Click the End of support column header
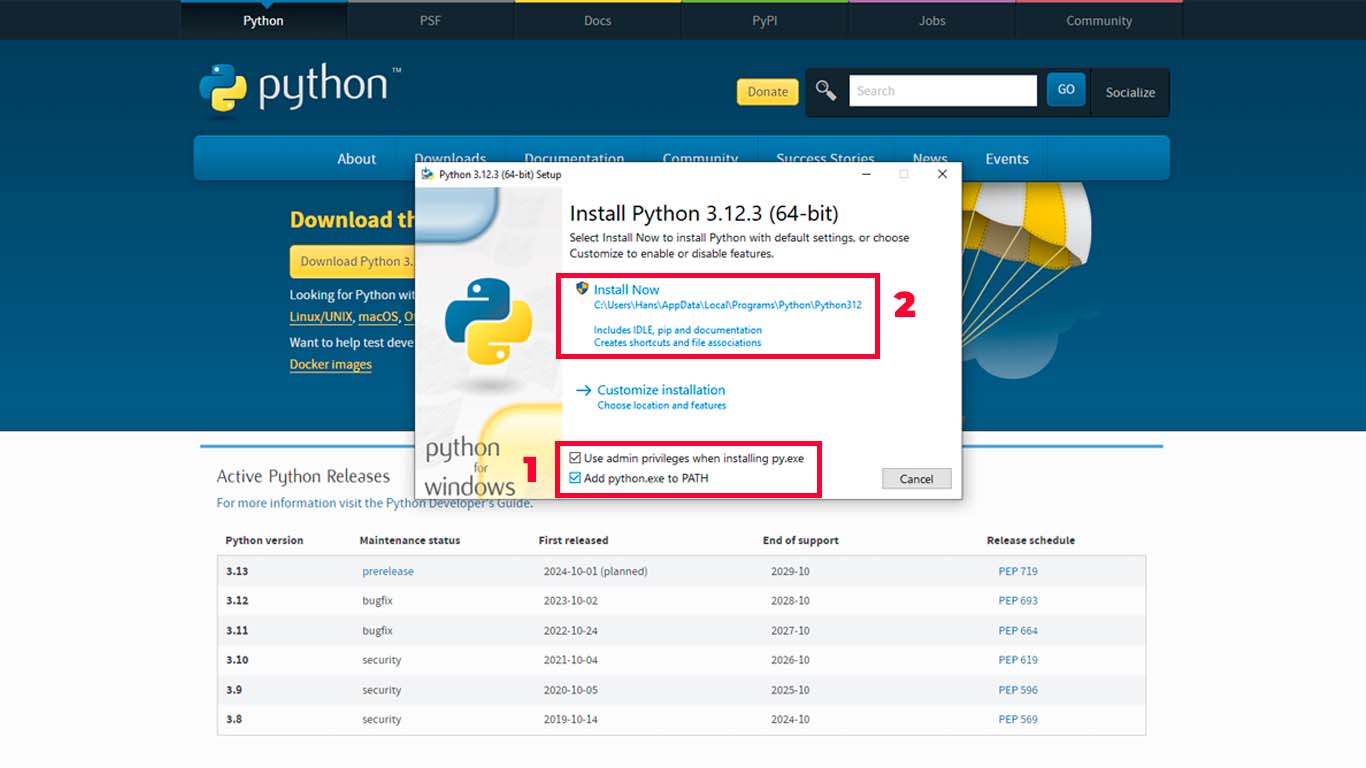Viewport: 1366px width, 768px height. (801, 540)
